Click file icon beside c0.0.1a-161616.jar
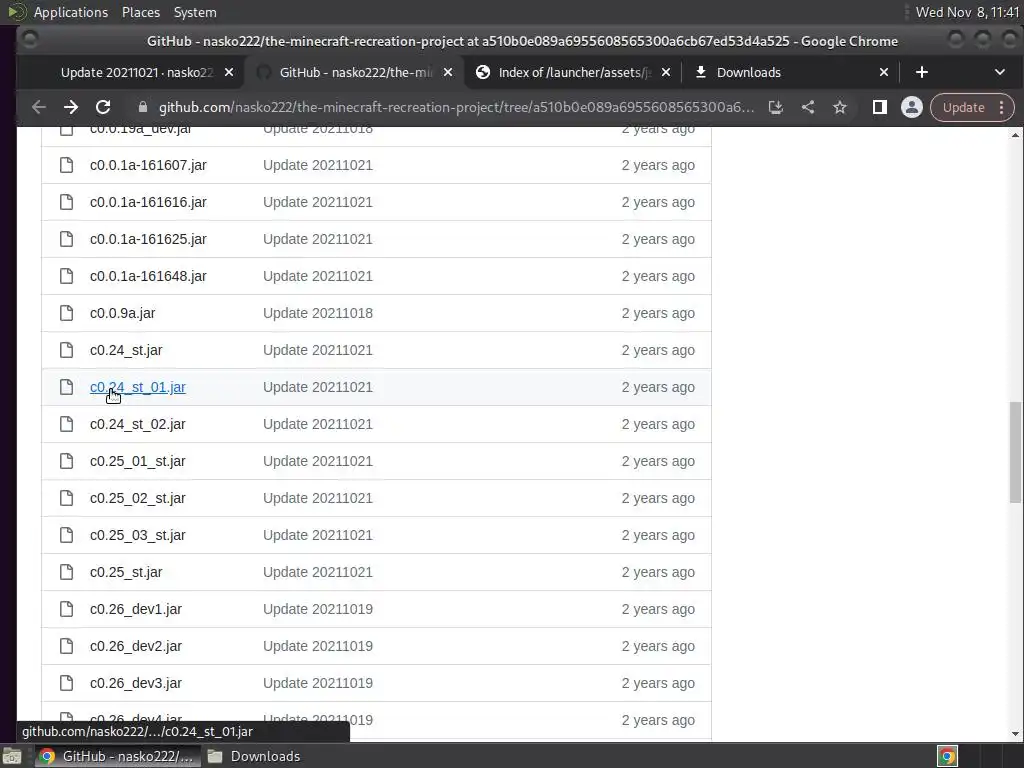This screenshot has height=768, width=1024. 67,202
